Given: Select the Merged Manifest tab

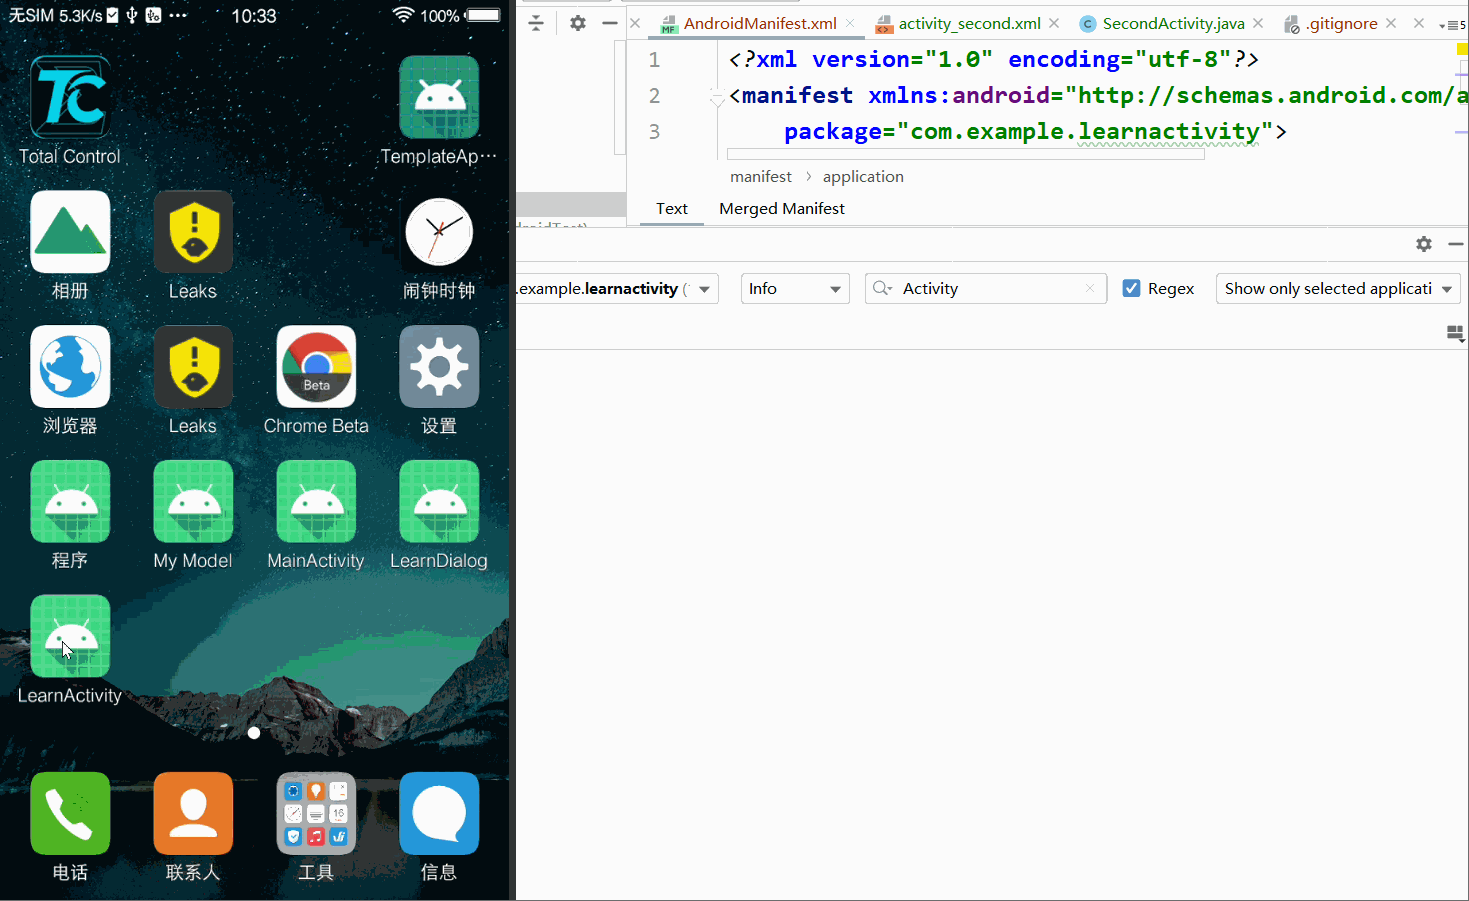Looking at the screenshot, I should click(781, 209).
